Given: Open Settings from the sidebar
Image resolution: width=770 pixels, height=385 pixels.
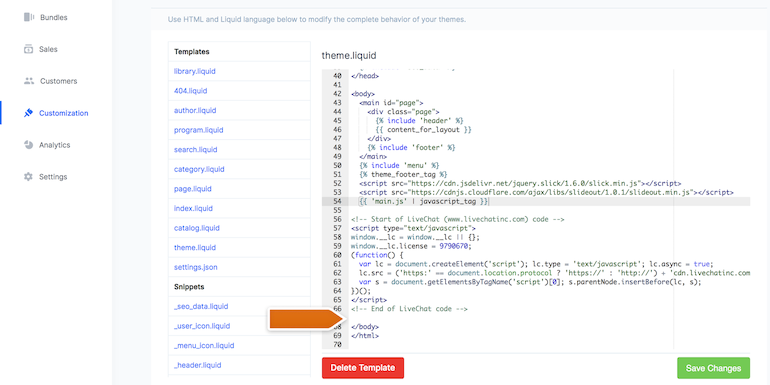Looking at the screenshot, I should tap(53, 177).
